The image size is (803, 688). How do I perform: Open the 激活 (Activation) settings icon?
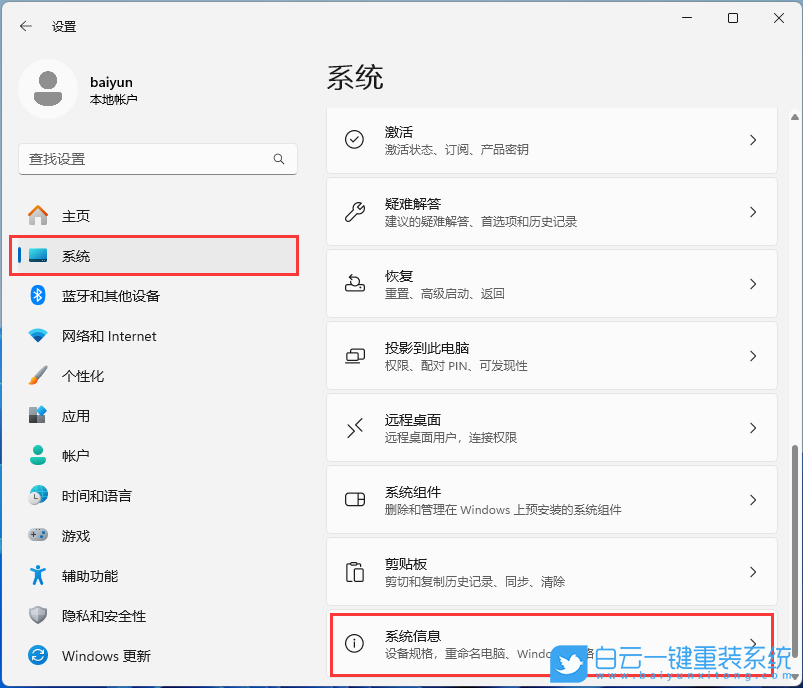[354, 140]
